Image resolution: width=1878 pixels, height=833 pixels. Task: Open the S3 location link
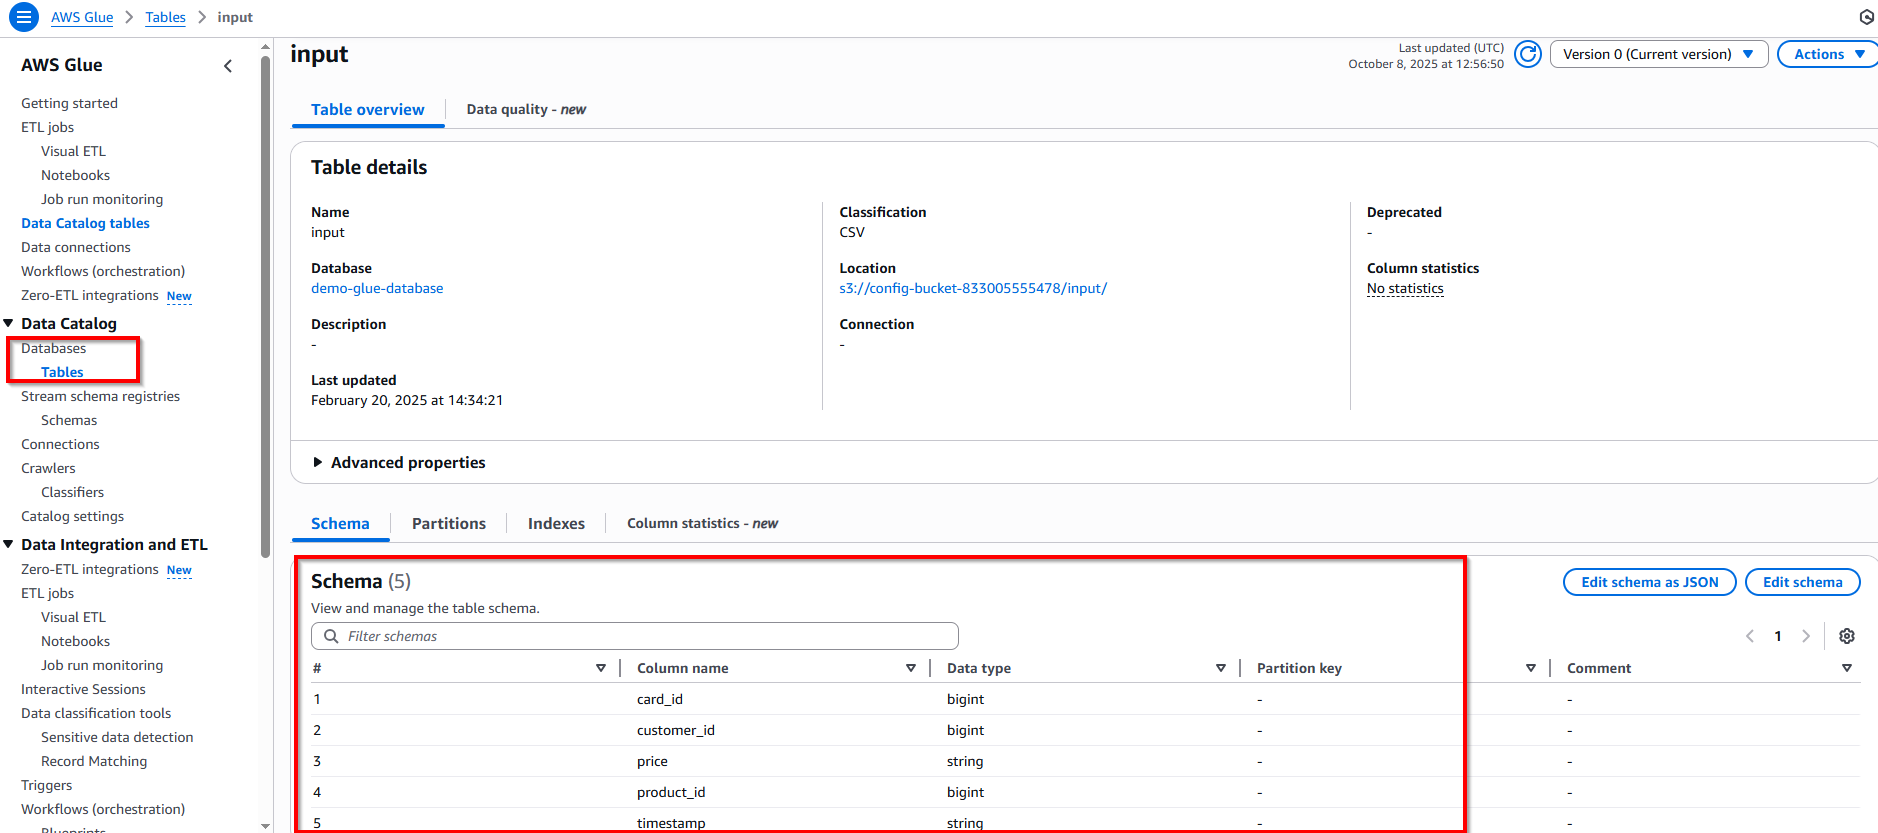(x=972, y=288)
